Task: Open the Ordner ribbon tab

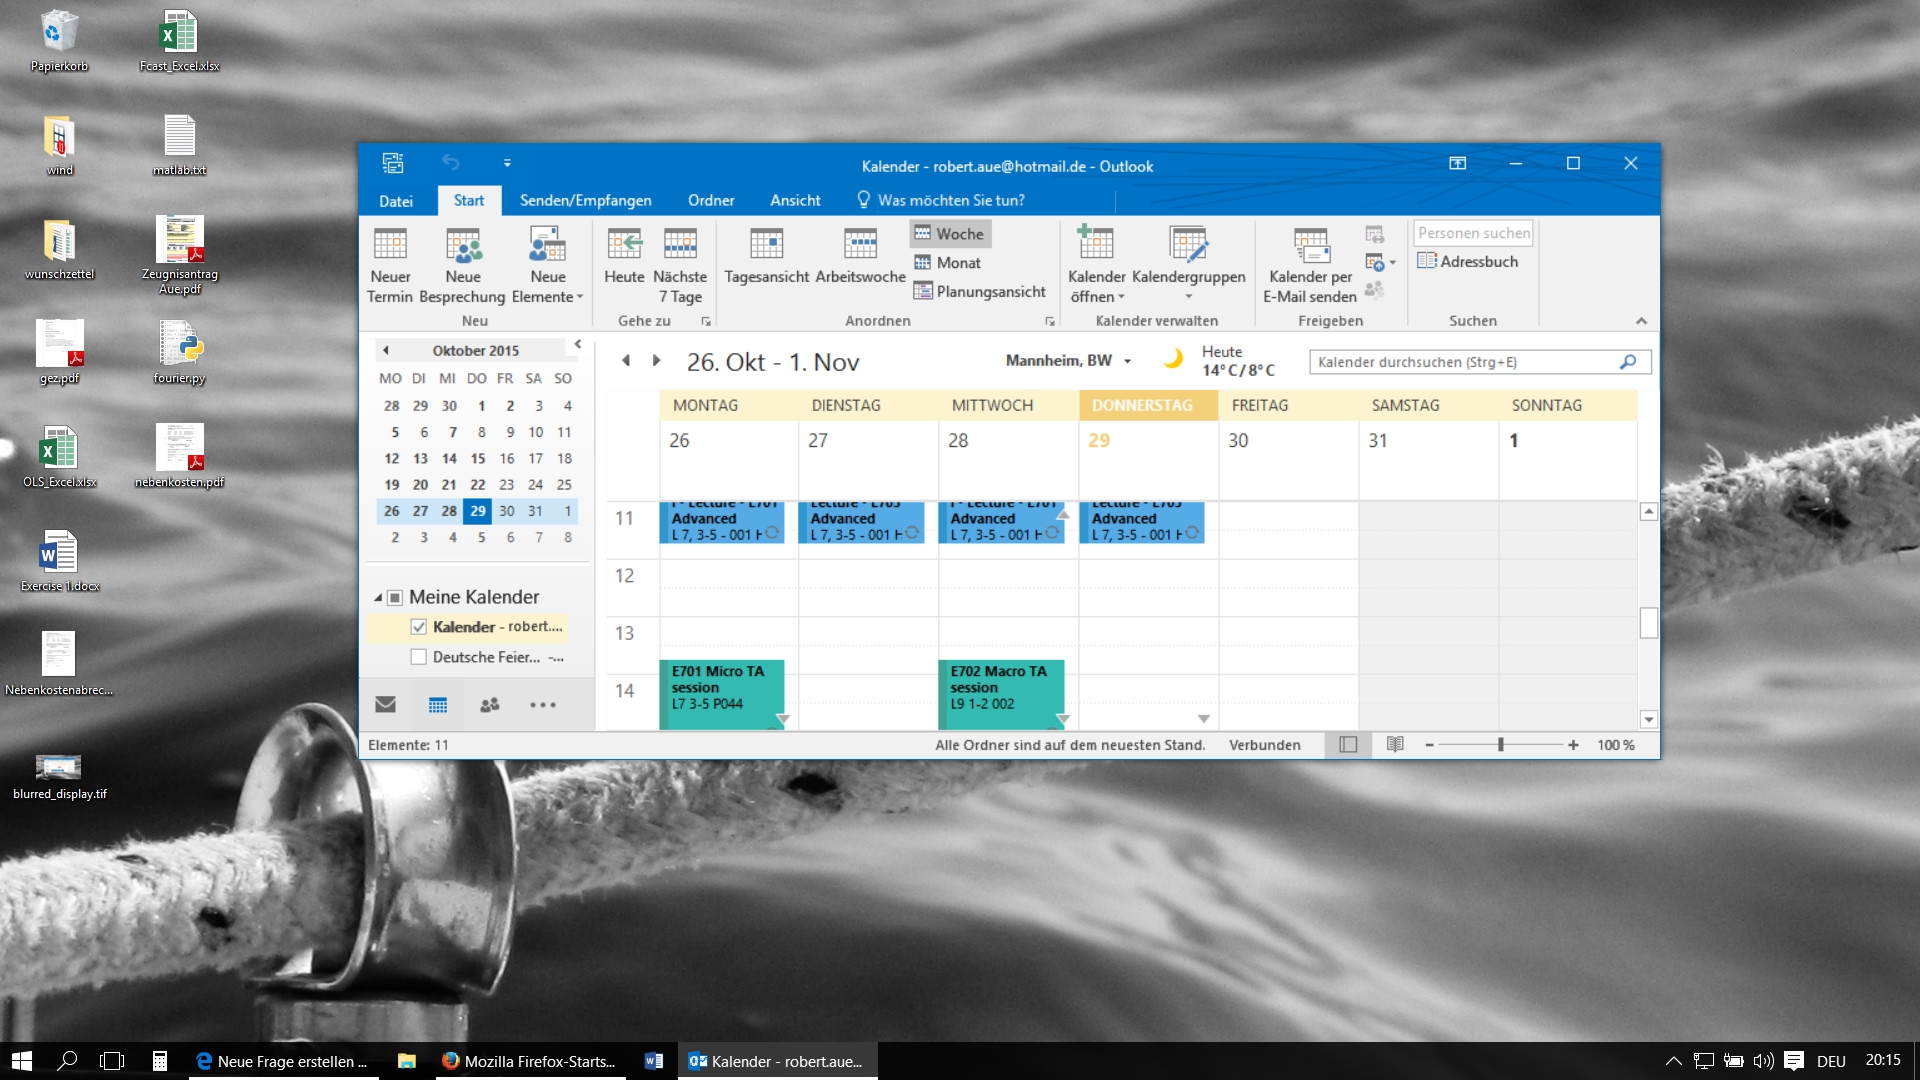Action: pos(711,200)
